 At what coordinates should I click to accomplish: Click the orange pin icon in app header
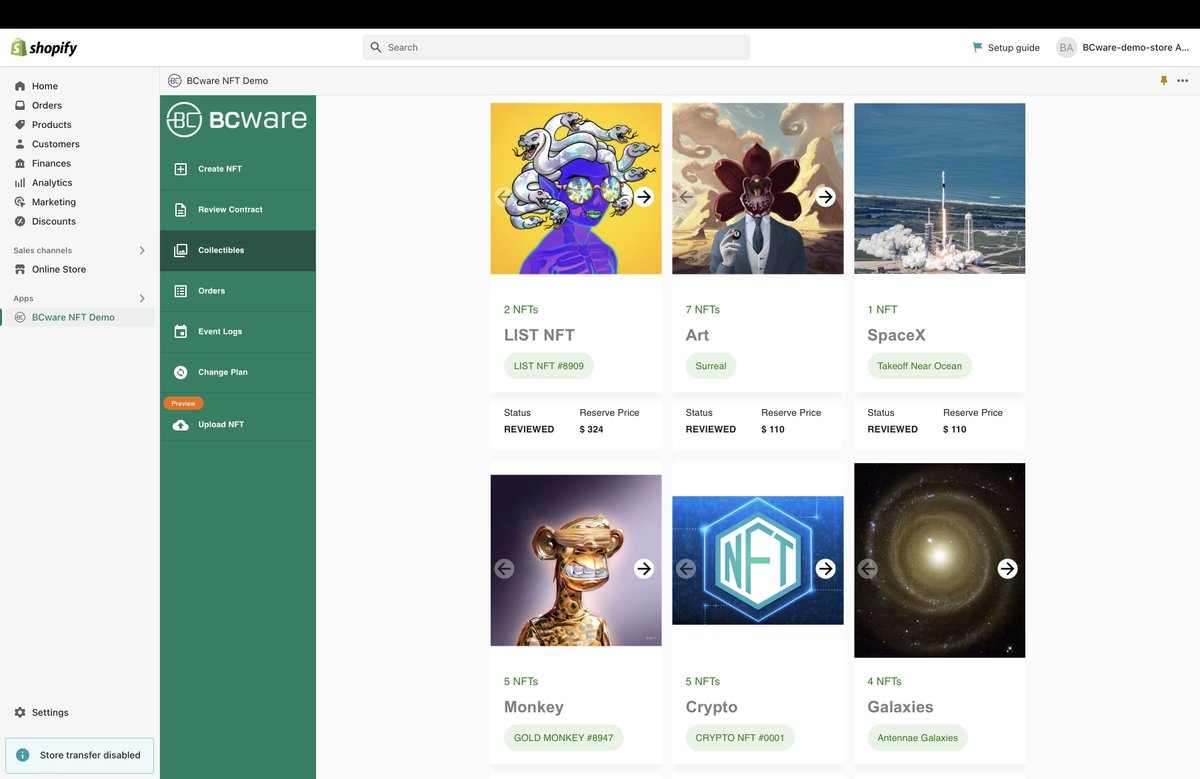pyautogui.click(x=1163, y=81)
